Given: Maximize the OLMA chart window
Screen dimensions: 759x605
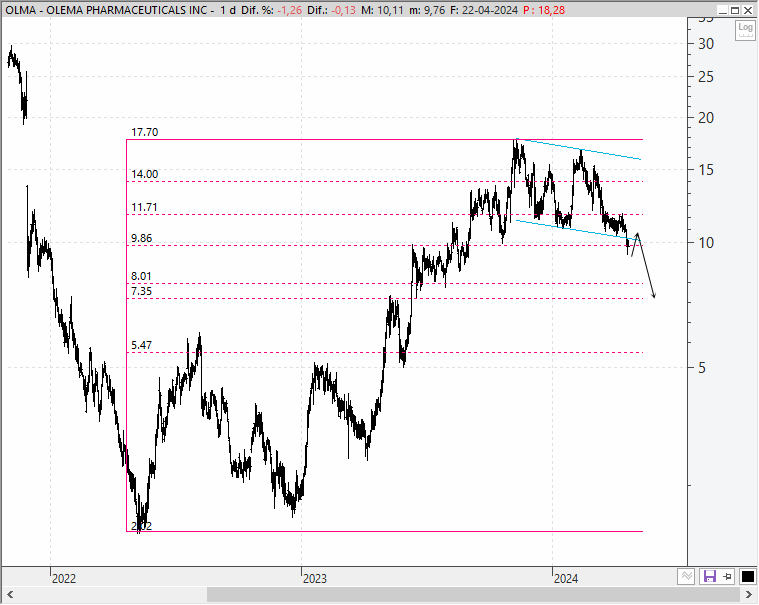Looking at the screenshot, I should [735, 10].
